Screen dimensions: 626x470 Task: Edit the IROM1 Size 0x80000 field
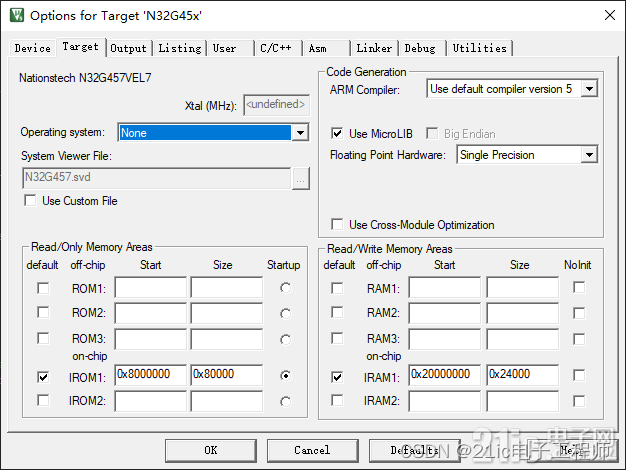(227, 375)
